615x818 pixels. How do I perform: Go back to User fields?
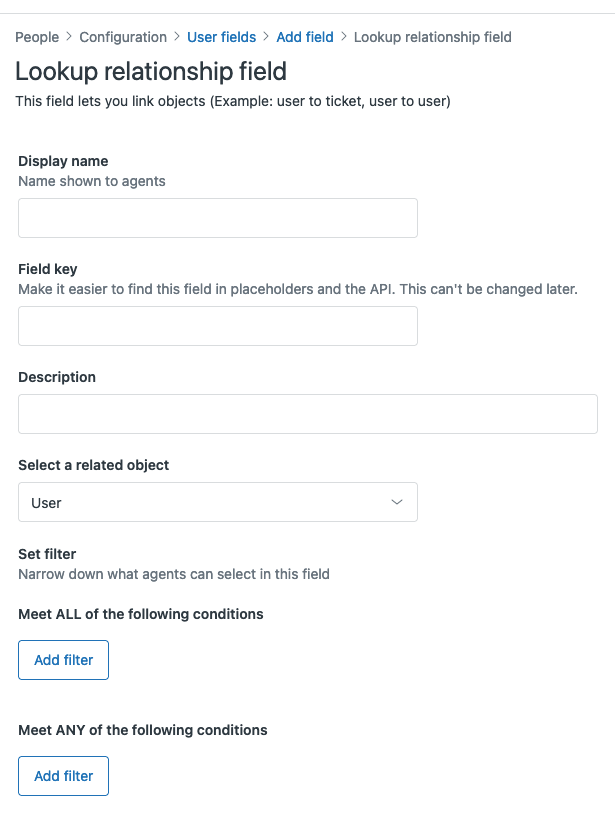point(222,37)
